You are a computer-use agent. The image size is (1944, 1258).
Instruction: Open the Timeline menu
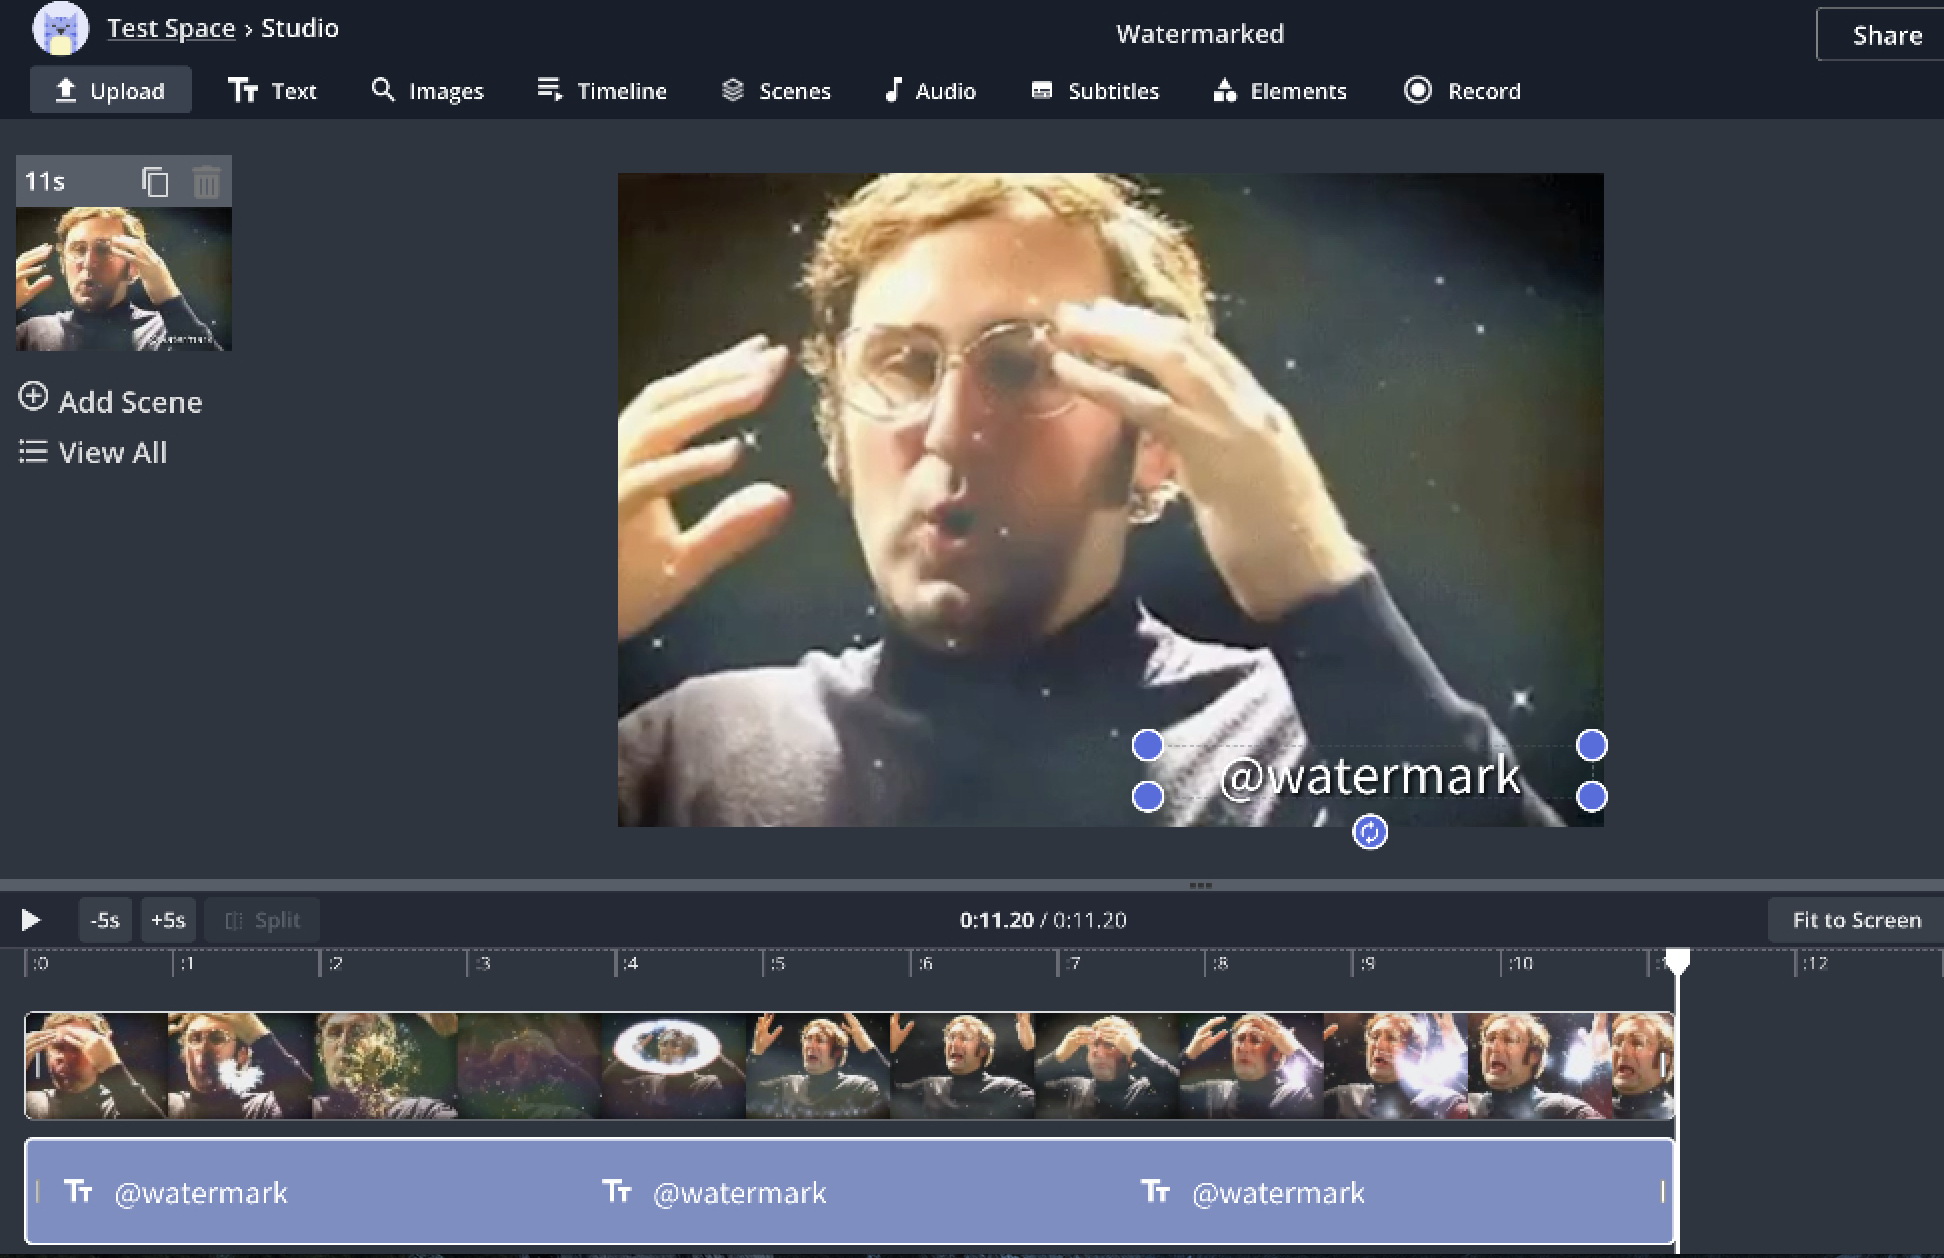tap(602, 91)
